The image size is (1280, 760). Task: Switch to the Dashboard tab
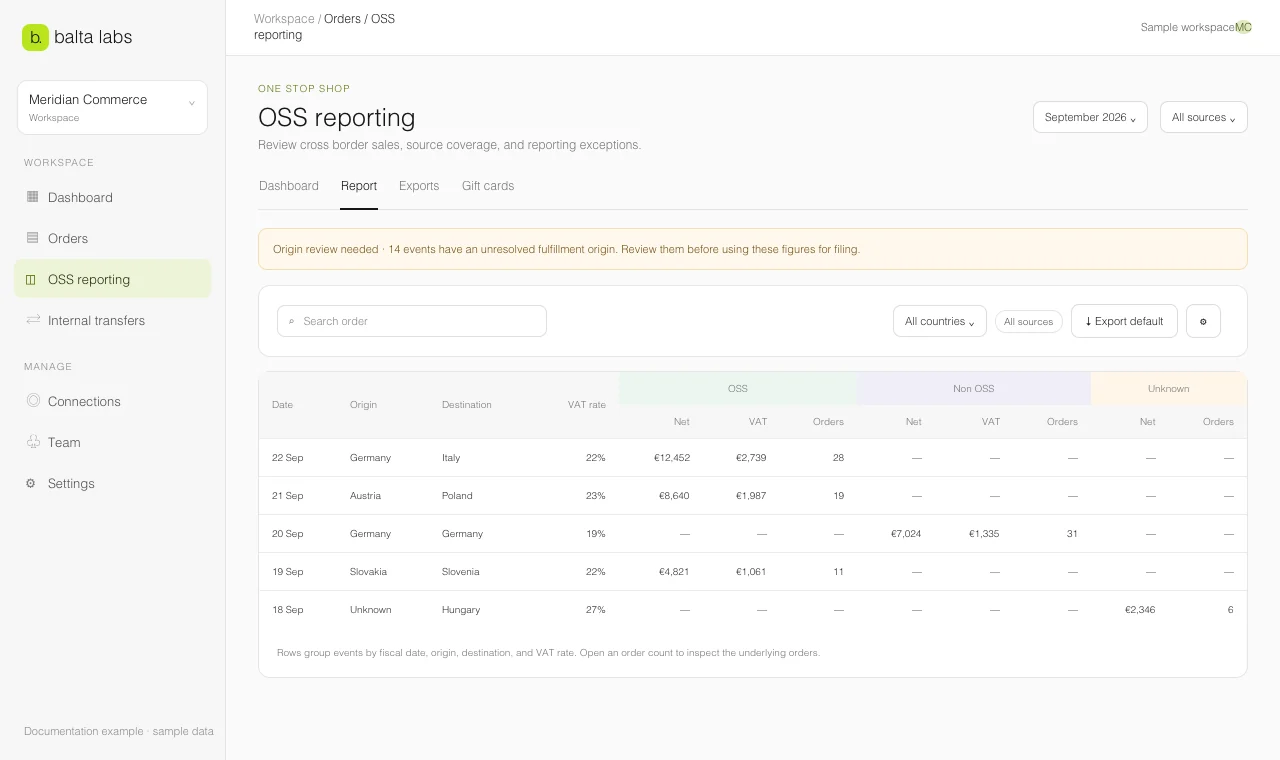289,186
